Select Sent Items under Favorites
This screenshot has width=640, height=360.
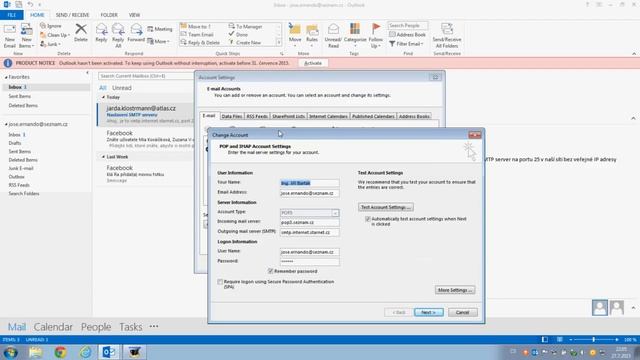click(20, 96)
